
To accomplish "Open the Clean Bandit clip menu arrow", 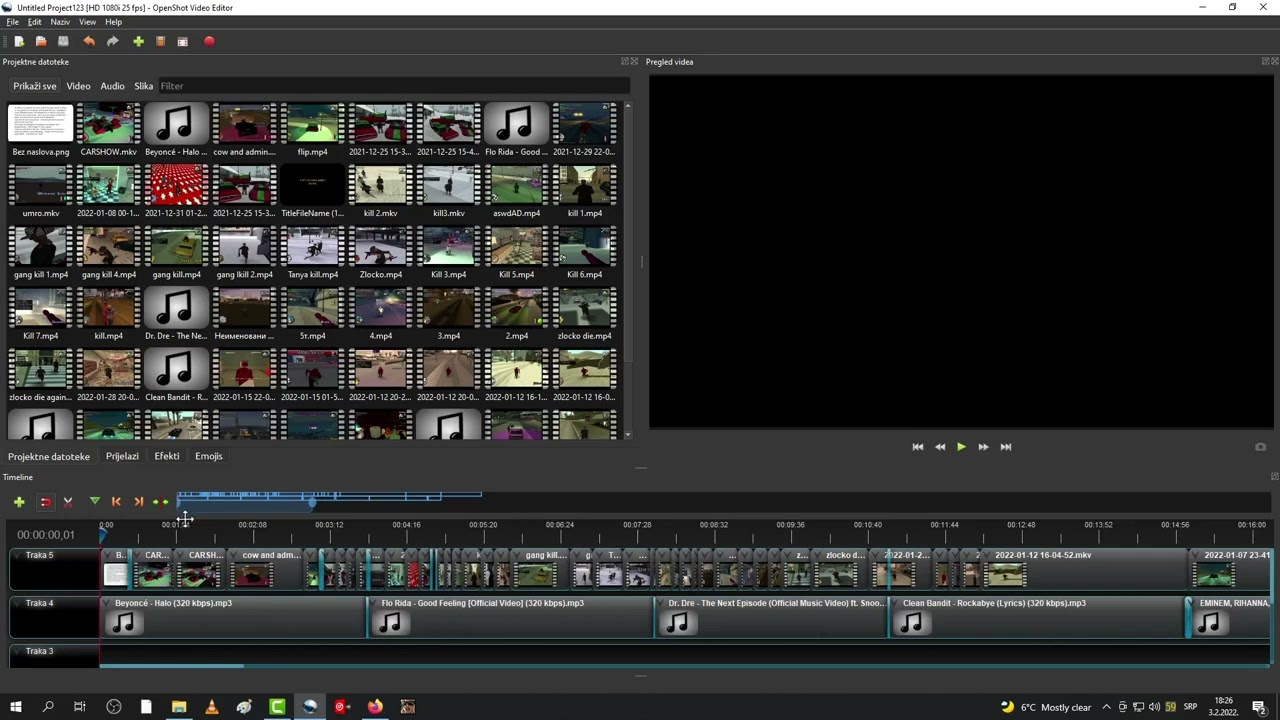I will (x=896, y=603).
